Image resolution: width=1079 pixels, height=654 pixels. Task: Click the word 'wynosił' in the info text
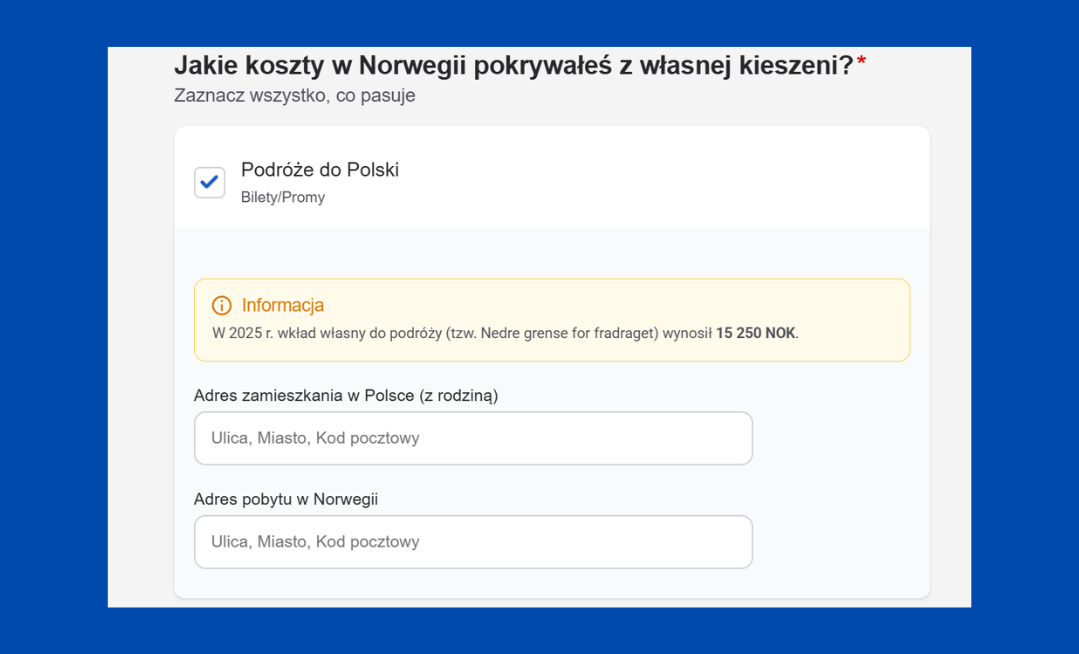point(687,333)
